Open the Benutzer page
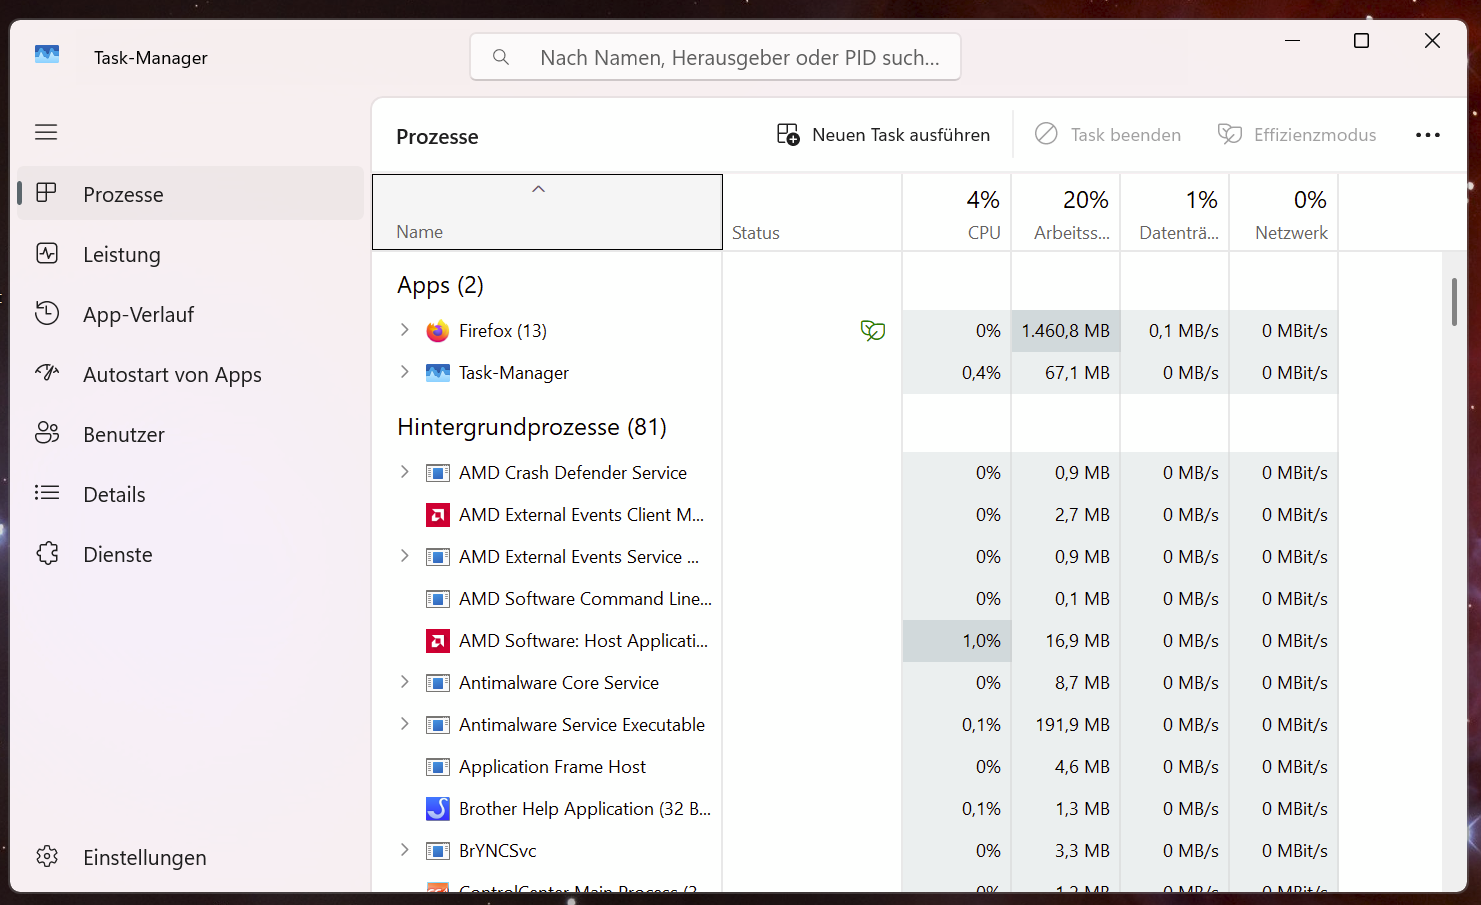The height and width of the screenshot is (905, 1481). click(190, 434)
